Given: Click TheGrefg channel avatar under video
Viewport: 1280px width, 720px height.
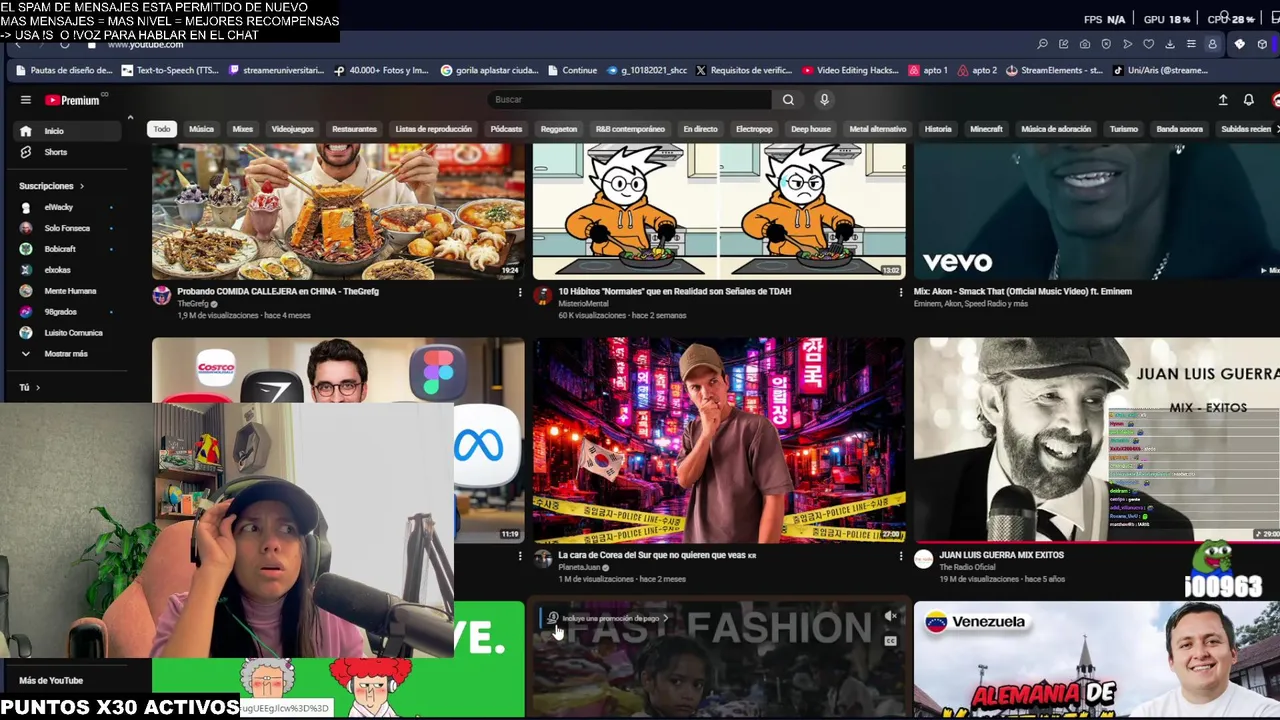Looking at the screenshot, I should point(161,295).
